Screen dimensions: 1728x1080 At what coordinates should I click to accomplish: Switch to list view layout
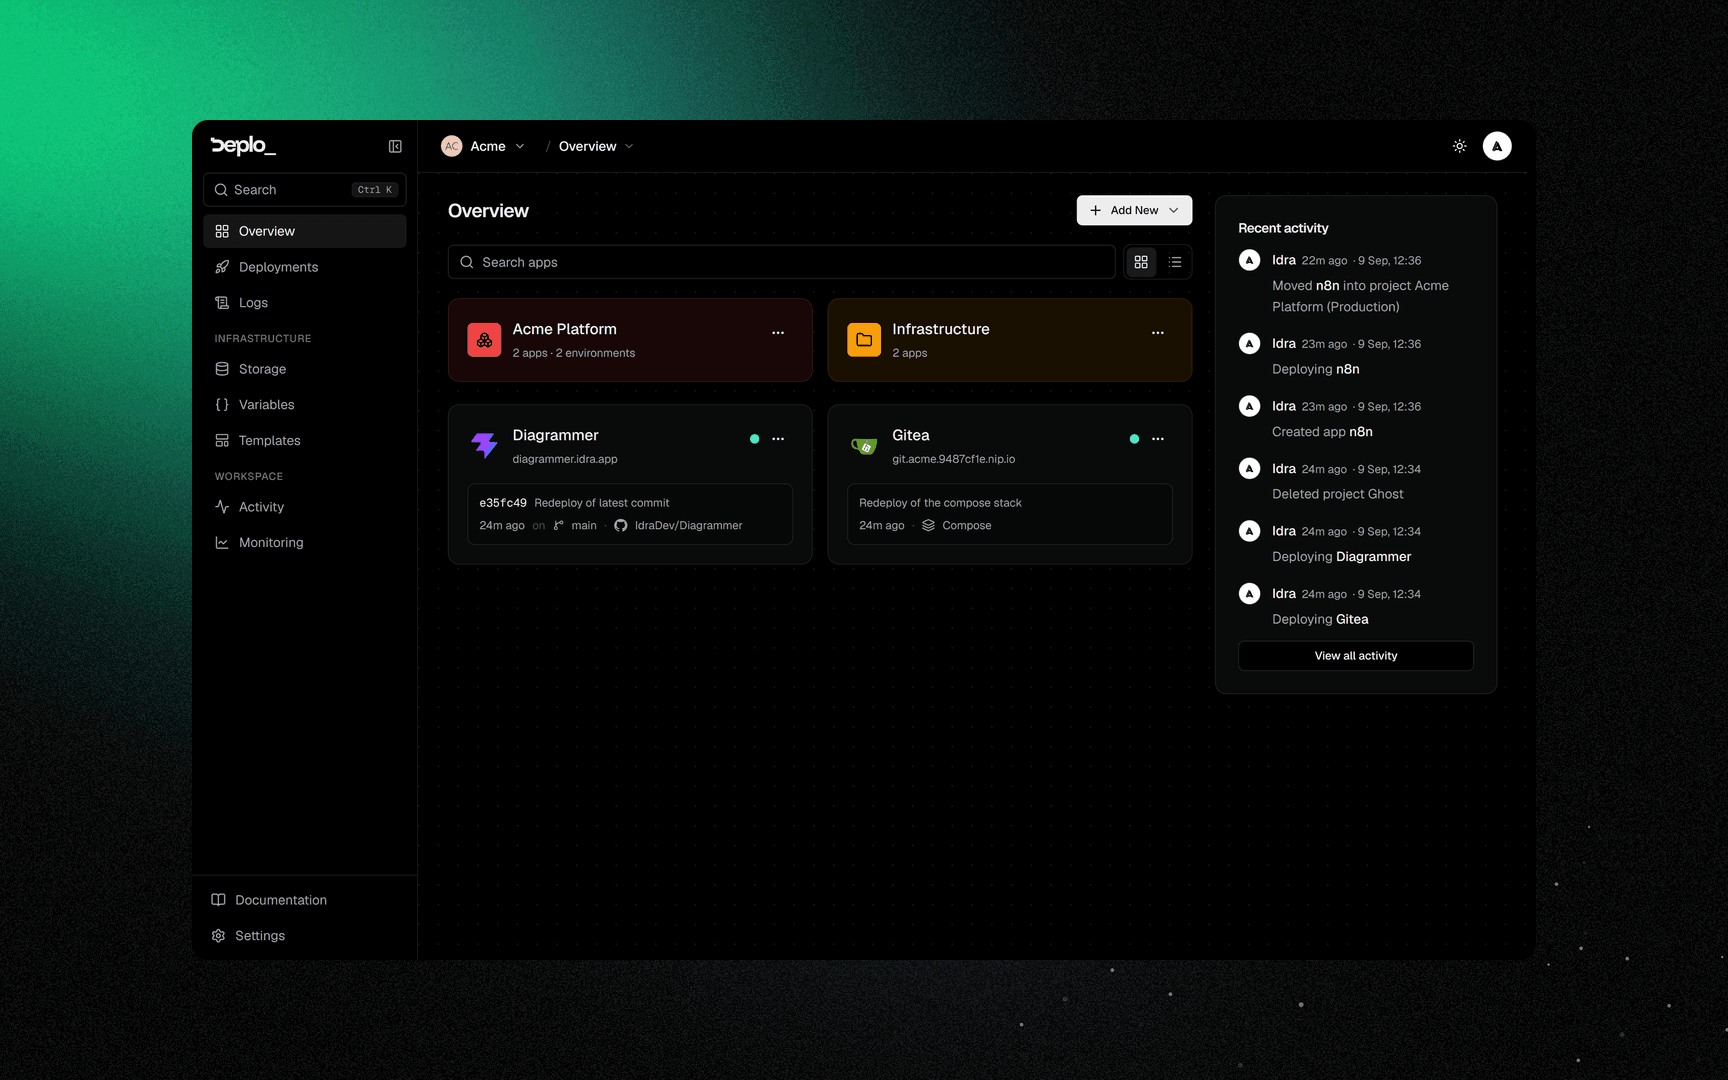click(1175, 262)
